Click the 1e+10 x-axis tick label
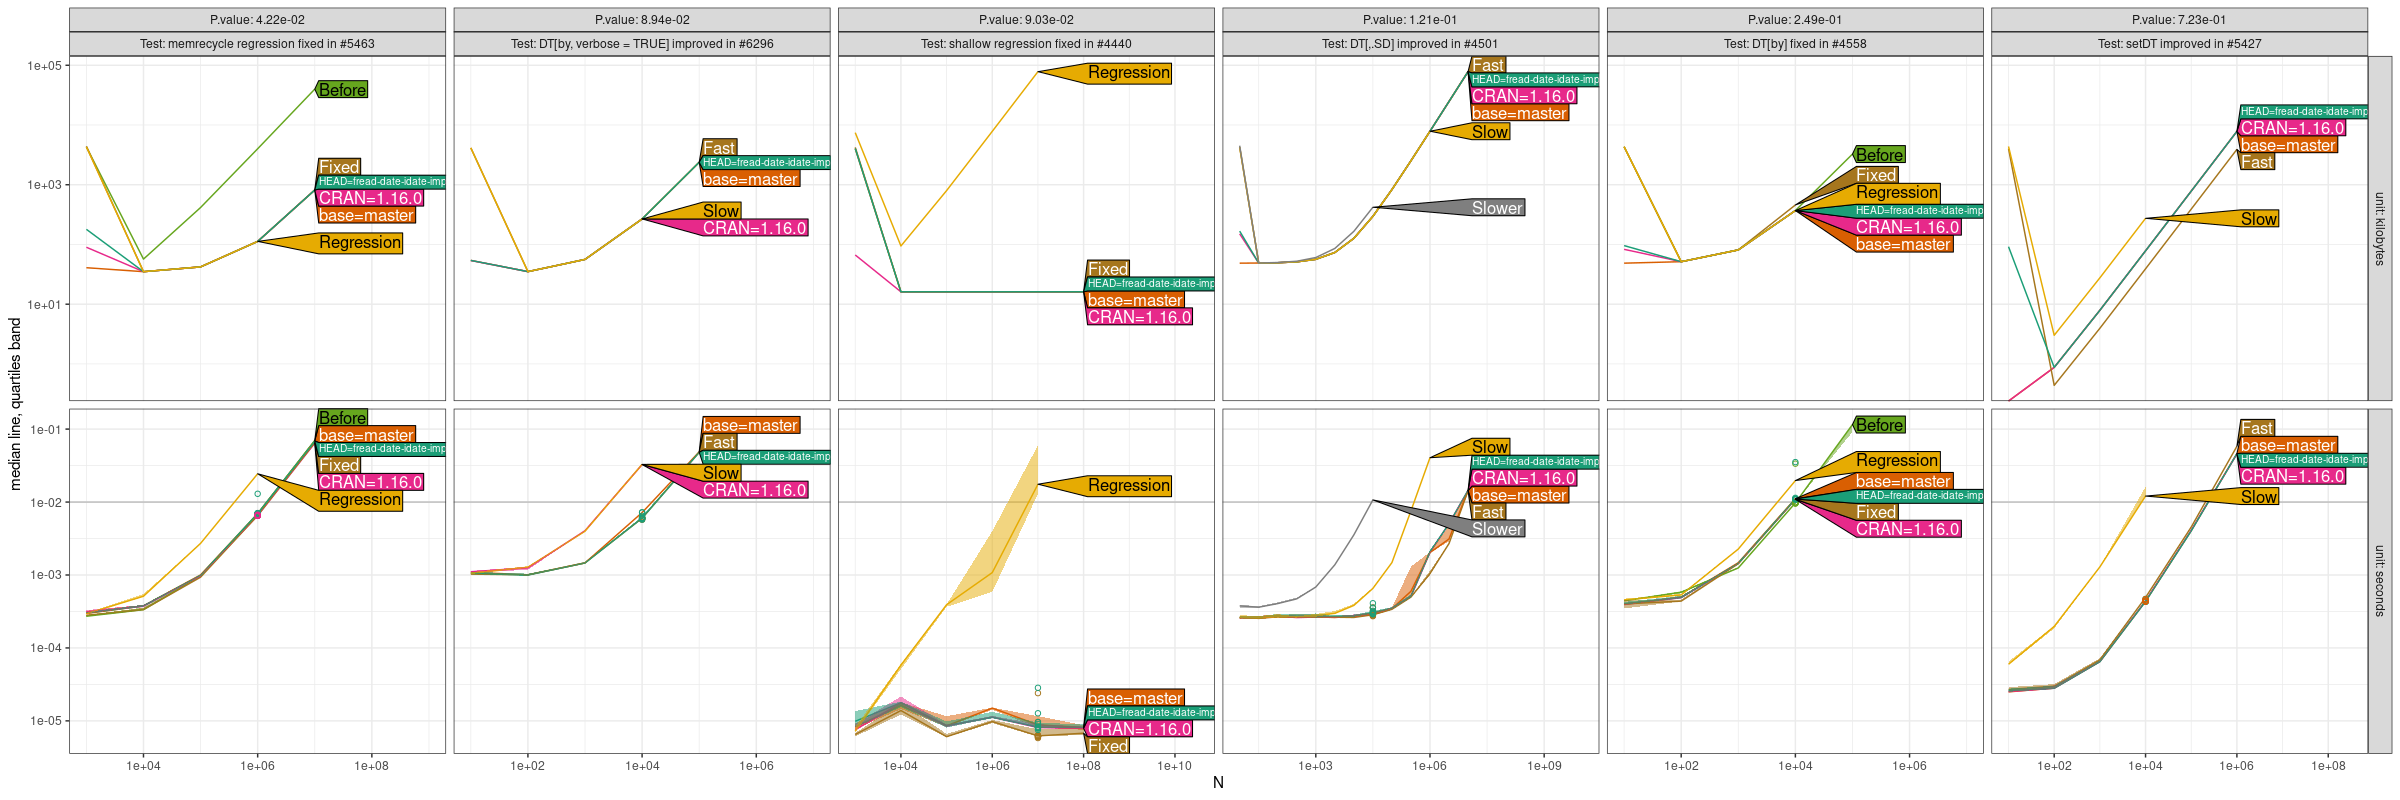This screenshot has height=800, width=2400. (x=1175, y=766)
